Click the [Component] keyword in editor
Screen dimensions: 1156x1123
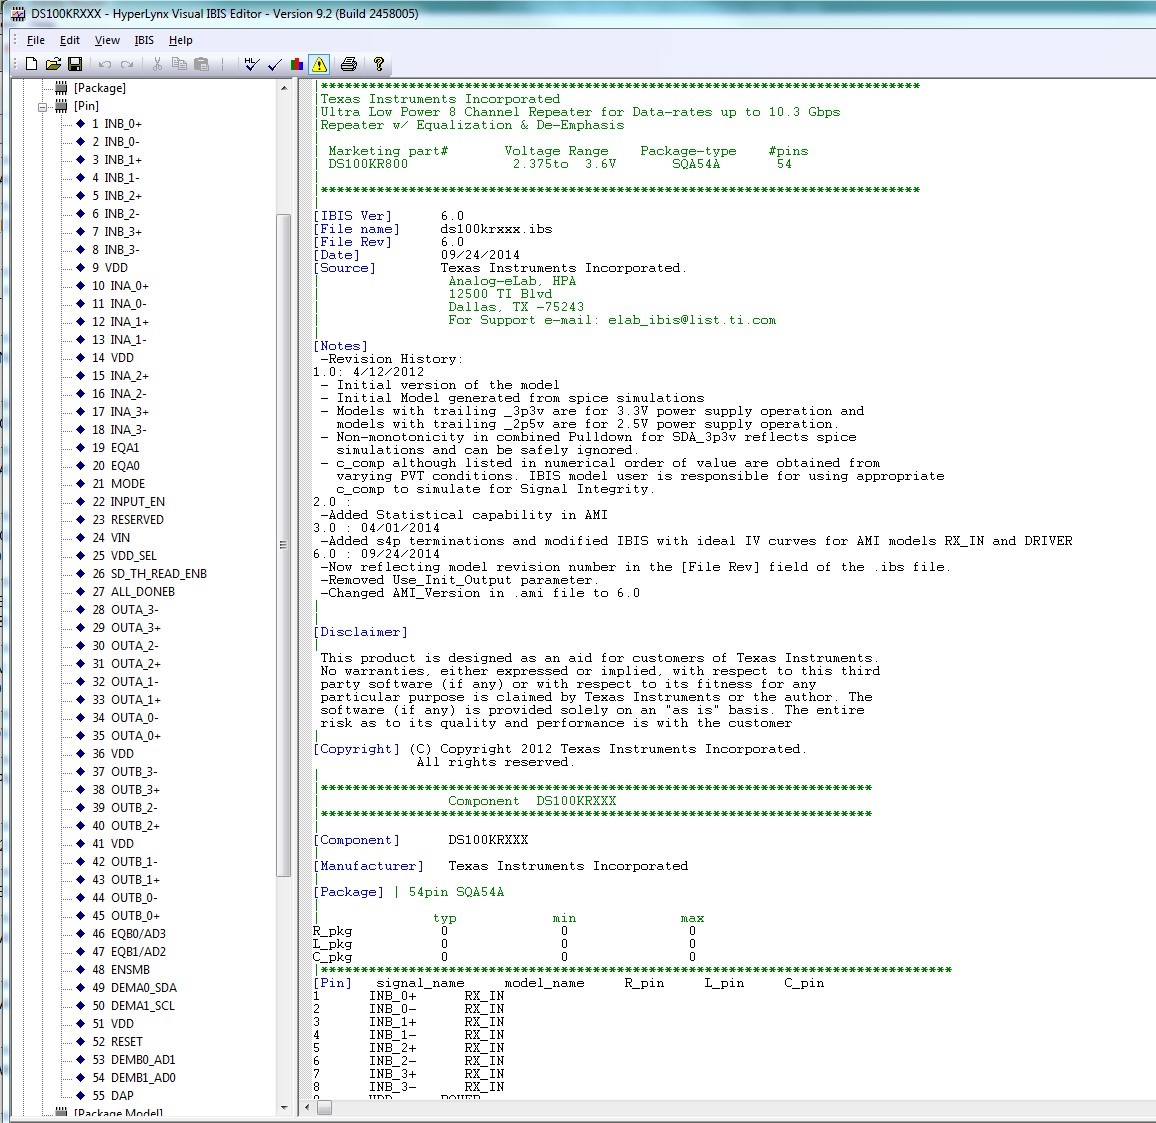356,840
